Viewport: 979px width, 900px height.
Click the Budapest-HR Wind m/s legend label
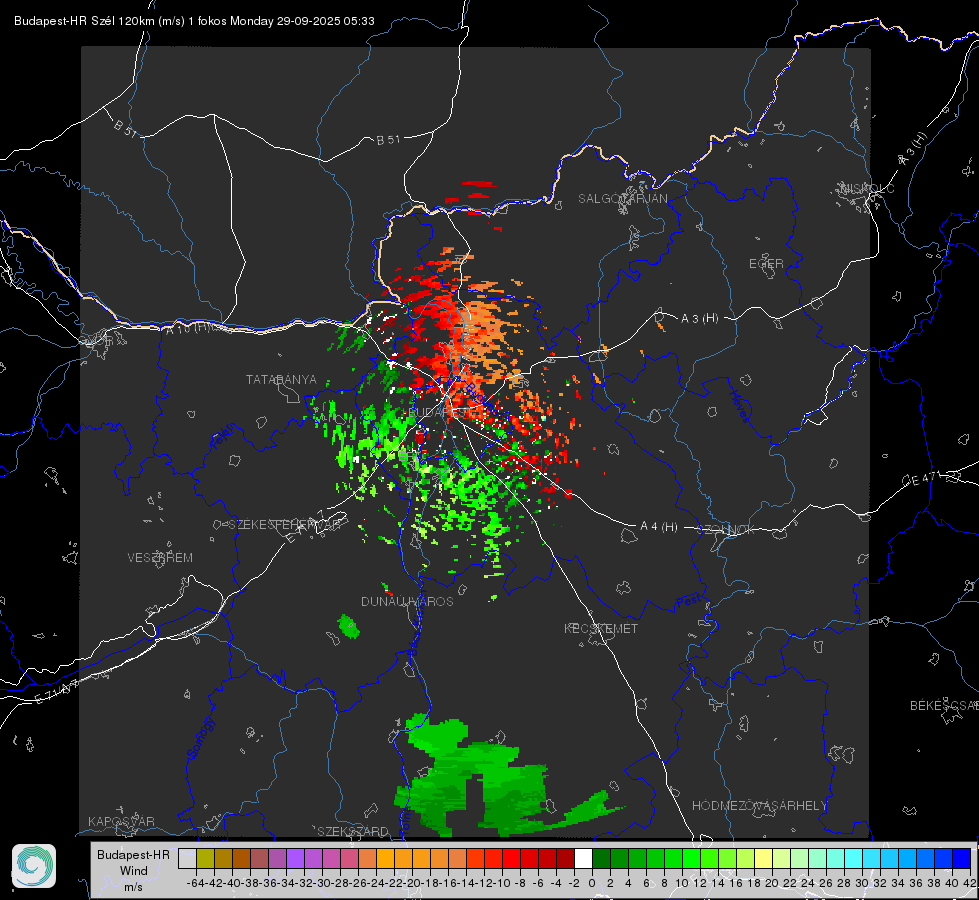(x=134, y=871)
